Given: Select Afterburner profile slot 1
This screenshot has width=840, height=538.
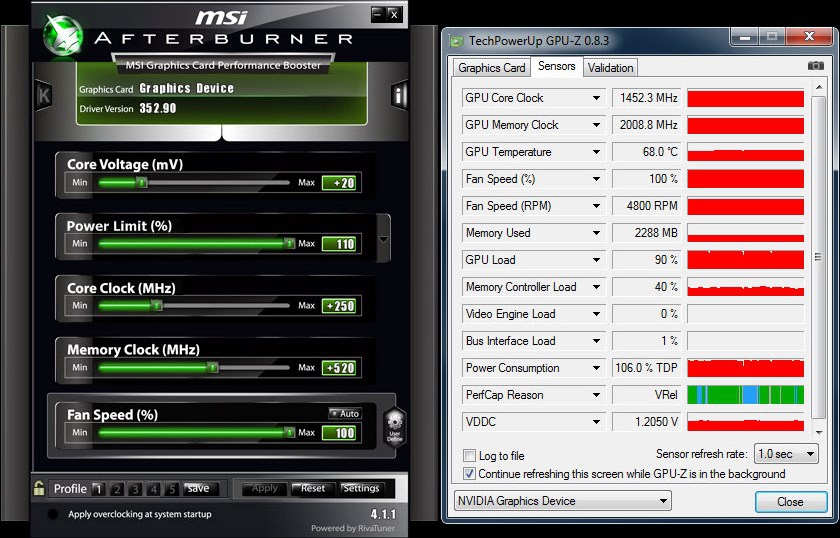Looking at the screenshot, I should pyautogui.click(x=98, y=489).
